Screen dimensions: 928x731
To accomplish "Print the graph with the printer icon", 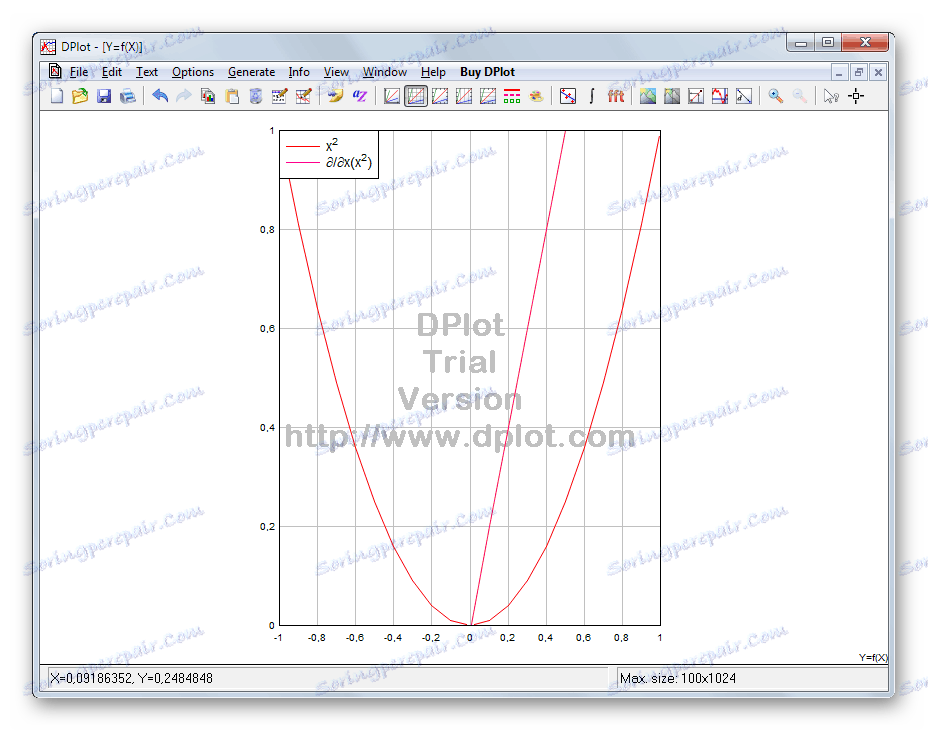I will (128, 96).
